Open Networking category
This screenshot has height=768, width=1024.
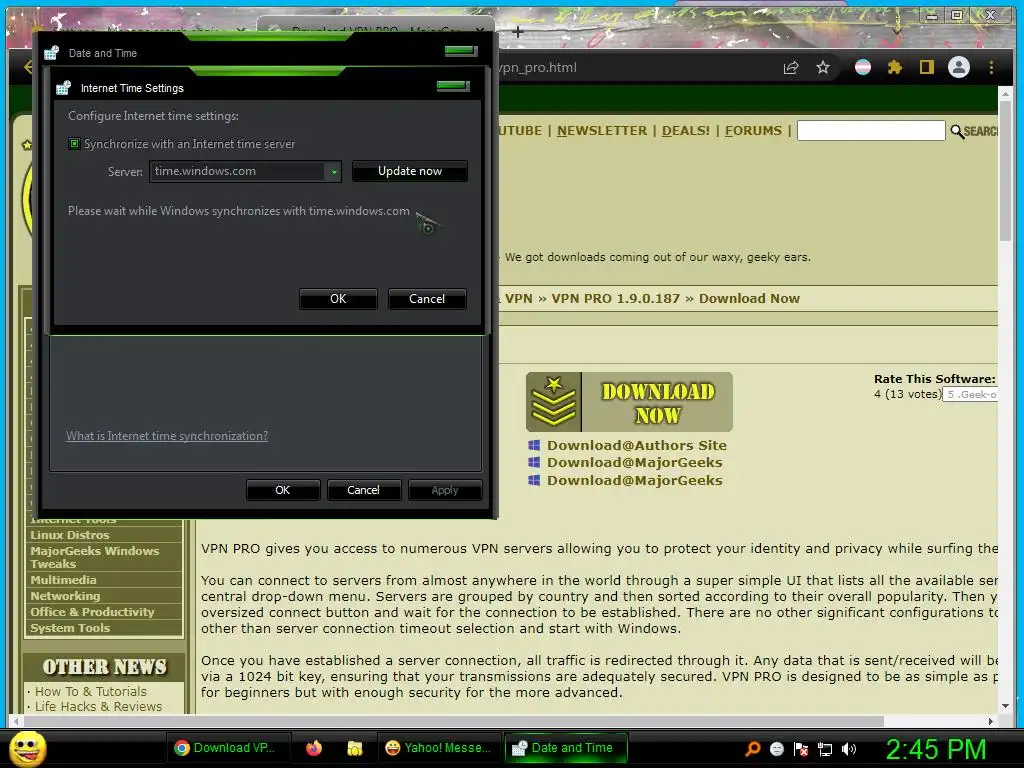click(x=65, y=596)
